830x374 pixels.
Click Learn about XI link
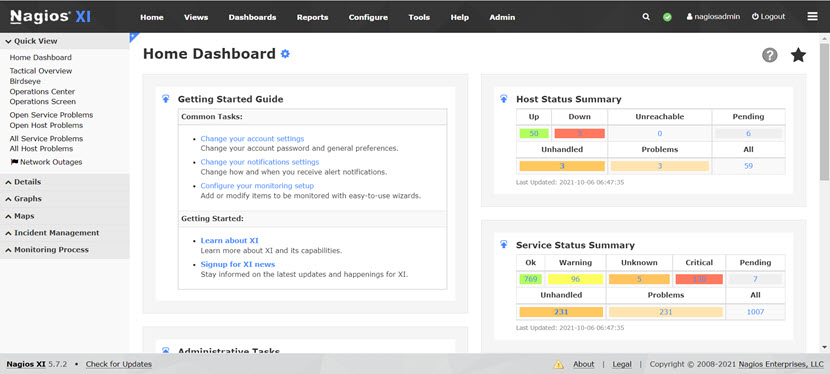pos(230,241)
